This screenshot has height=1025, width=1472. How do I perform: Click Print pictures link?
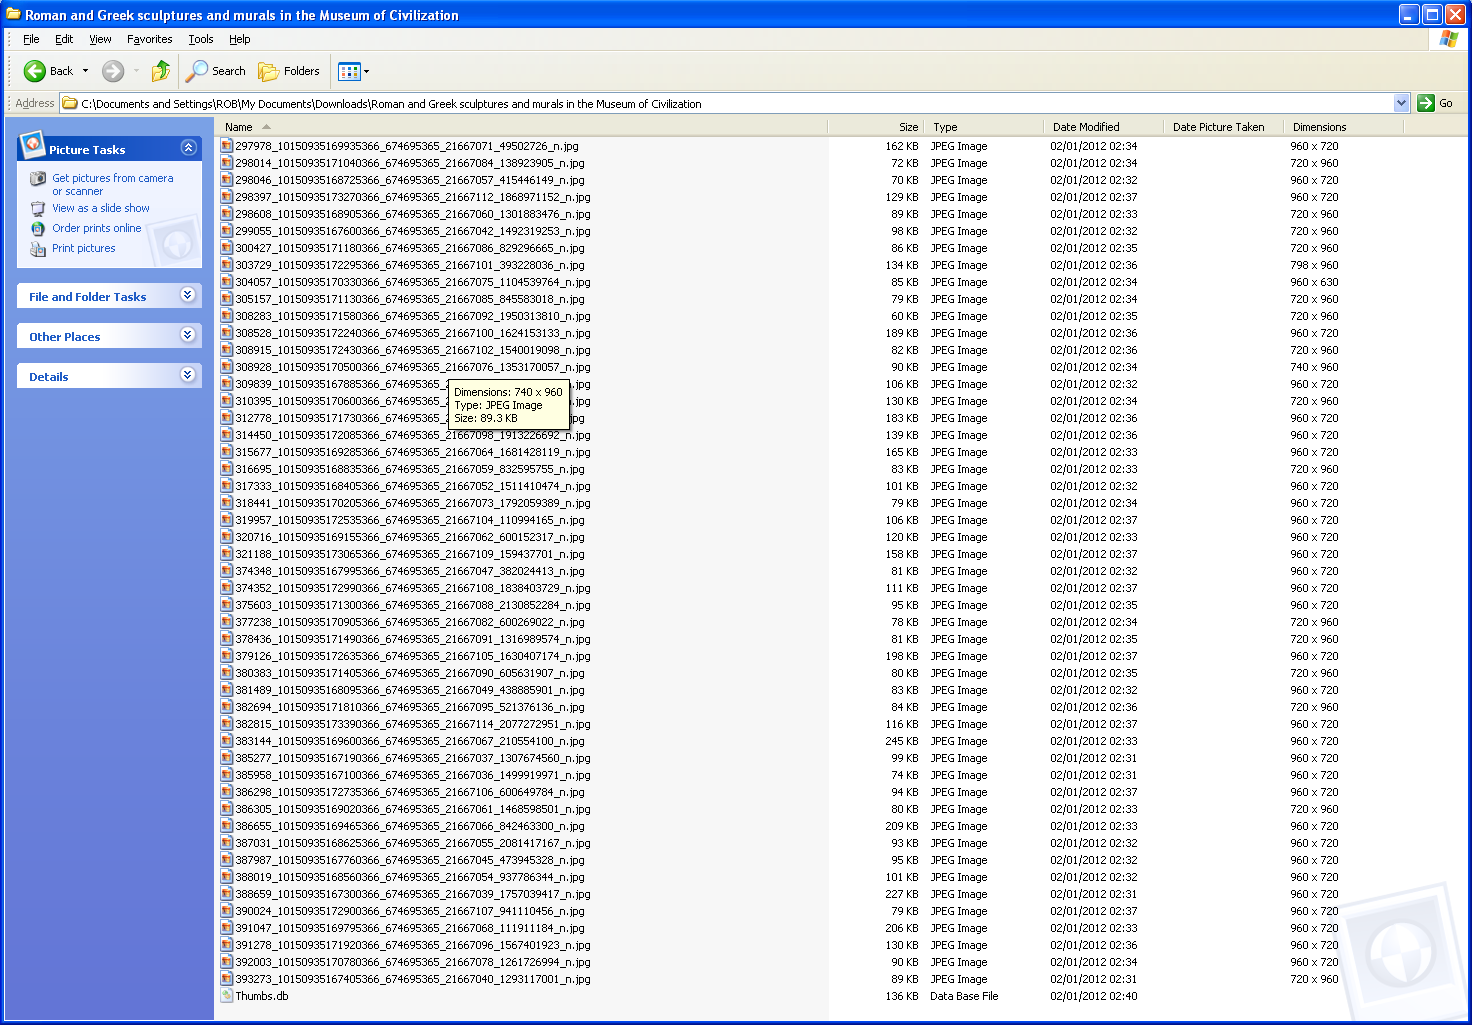click(x=84, y=248)
